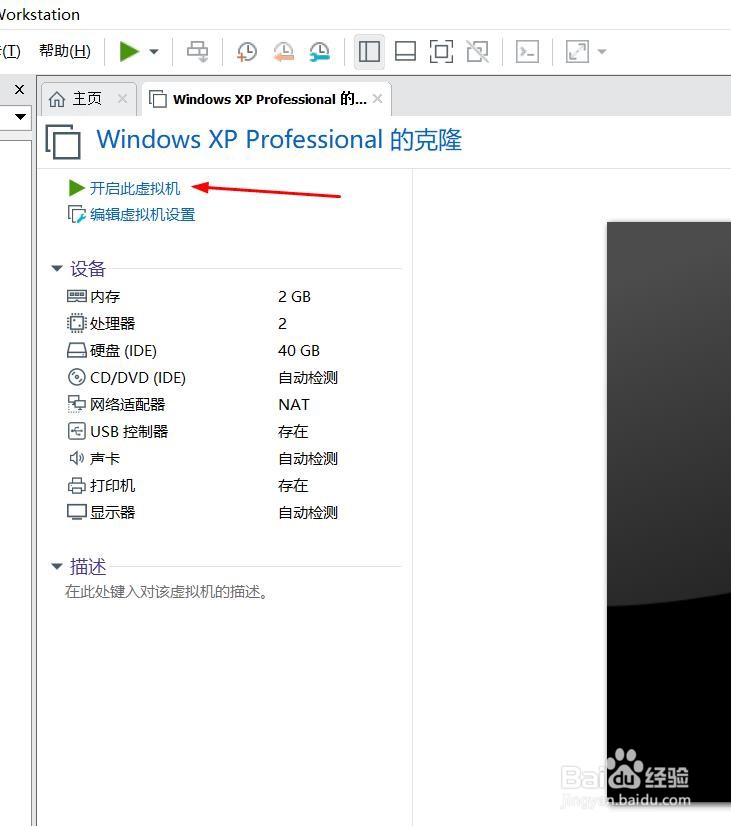Click the 2 GB memory value
This screenshot has width=731, height=826.
pos(294,297)
